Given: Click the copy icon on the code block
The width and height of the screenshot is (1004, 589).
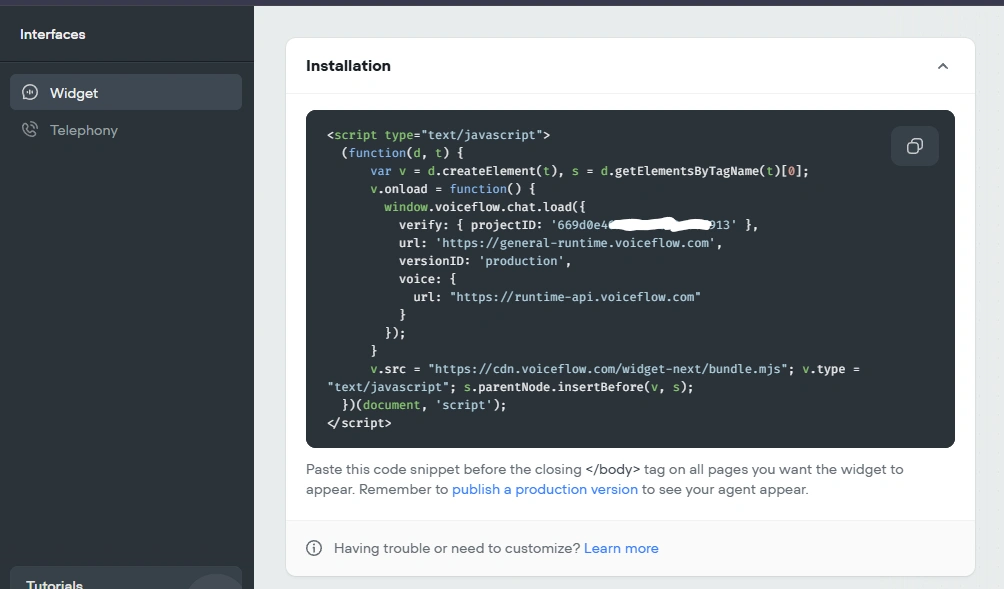Looking at the screenshot, I should [x=914, y=145].
